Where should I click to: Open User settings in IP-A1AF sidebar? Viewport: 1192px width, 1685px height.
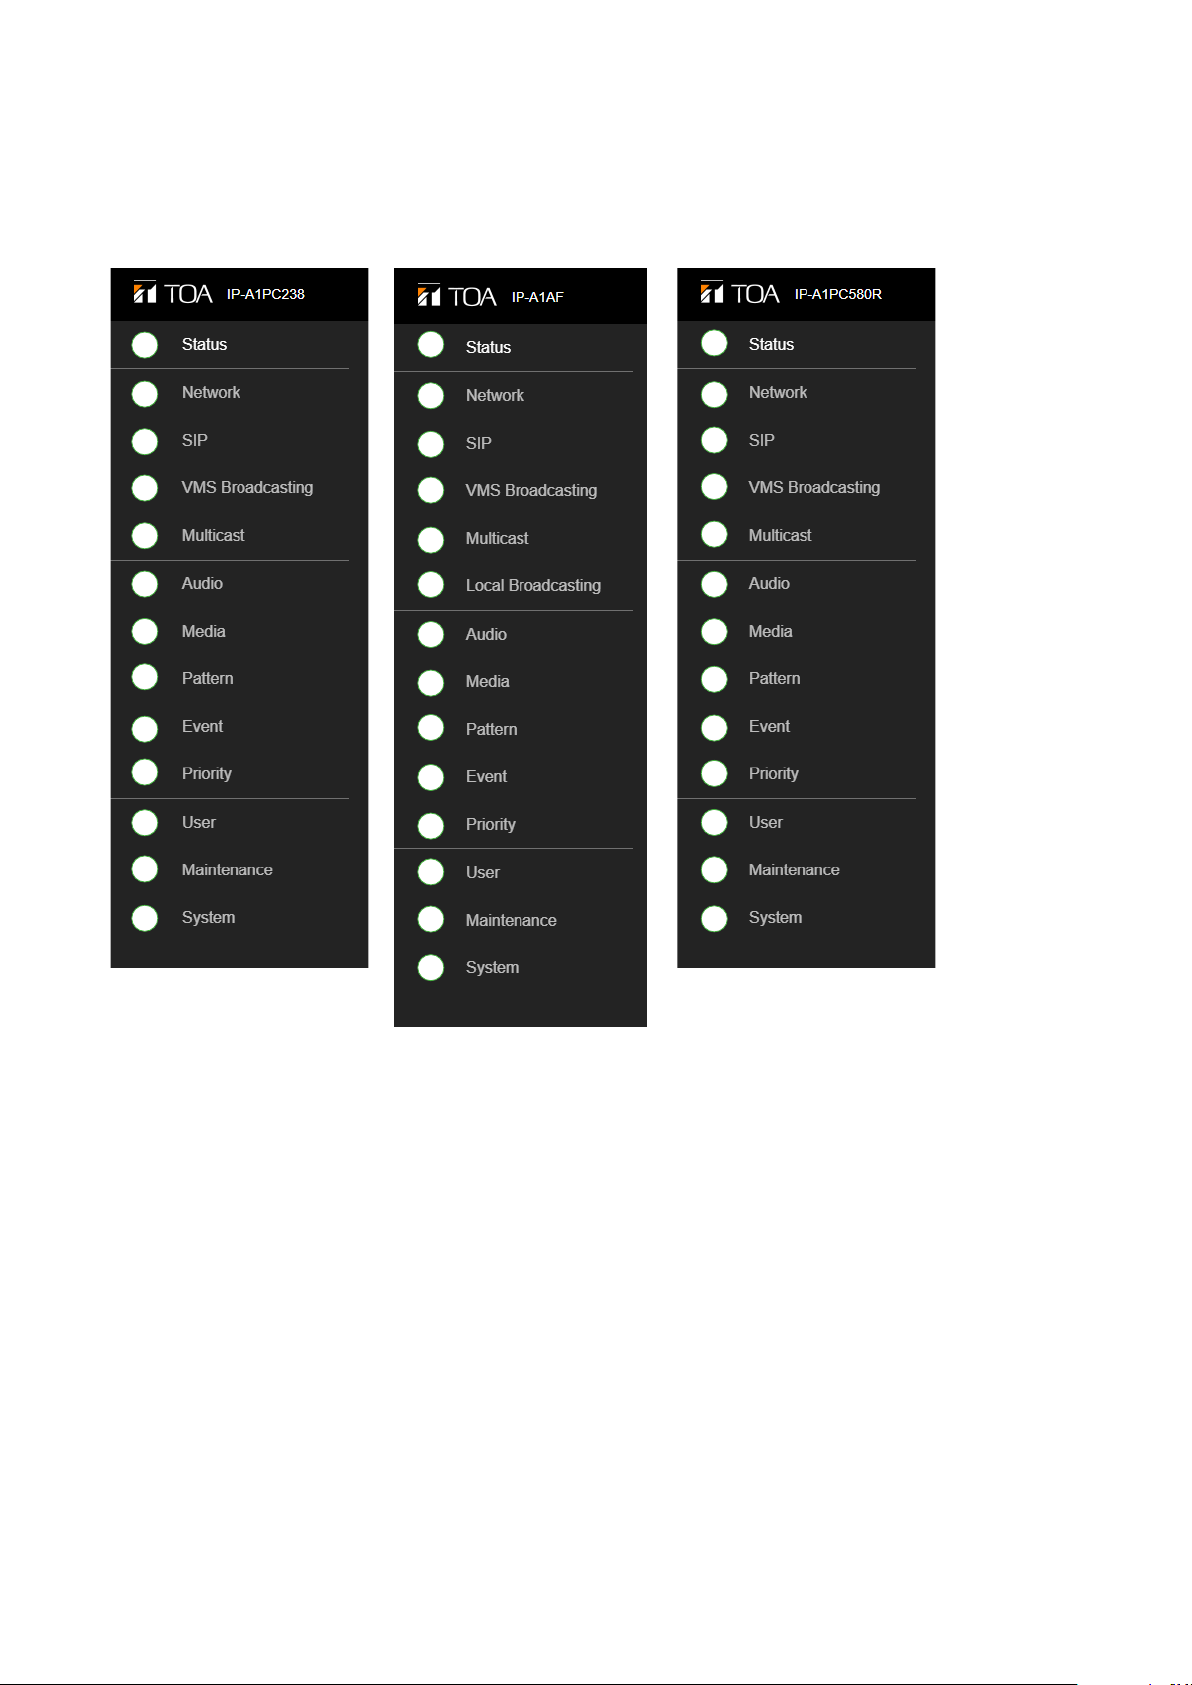coord(482,872)
